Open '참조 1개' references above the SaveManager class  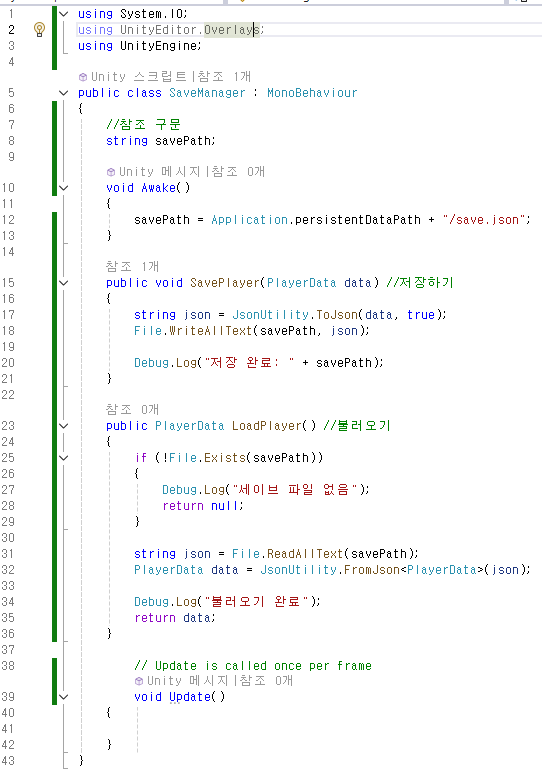click(224, 77)
